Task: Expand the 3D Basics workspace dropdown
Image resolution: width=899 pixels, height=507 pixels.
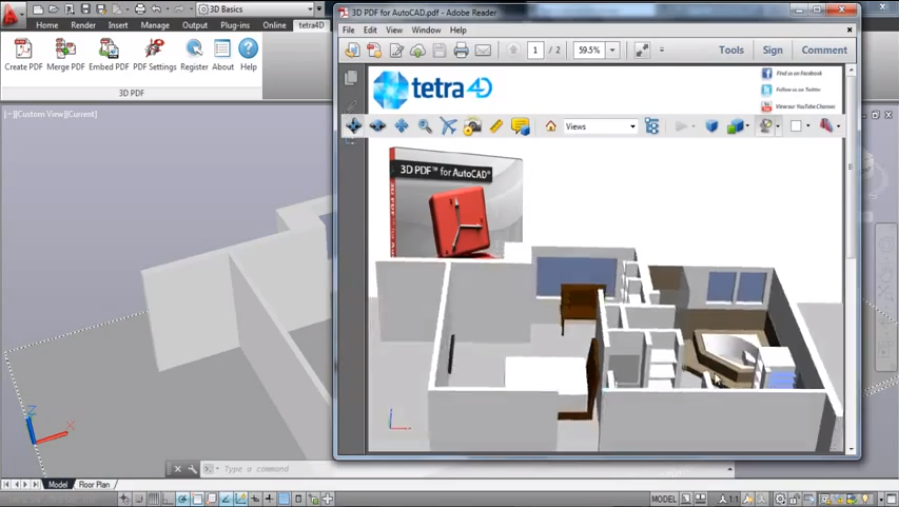Action: pos(310,9)
